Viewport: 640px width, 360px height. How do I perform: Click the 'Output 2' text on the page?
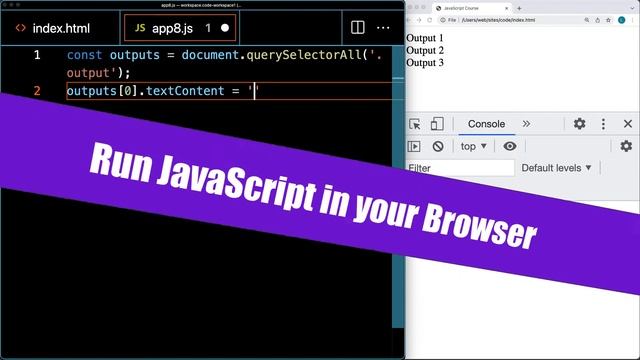424,50
